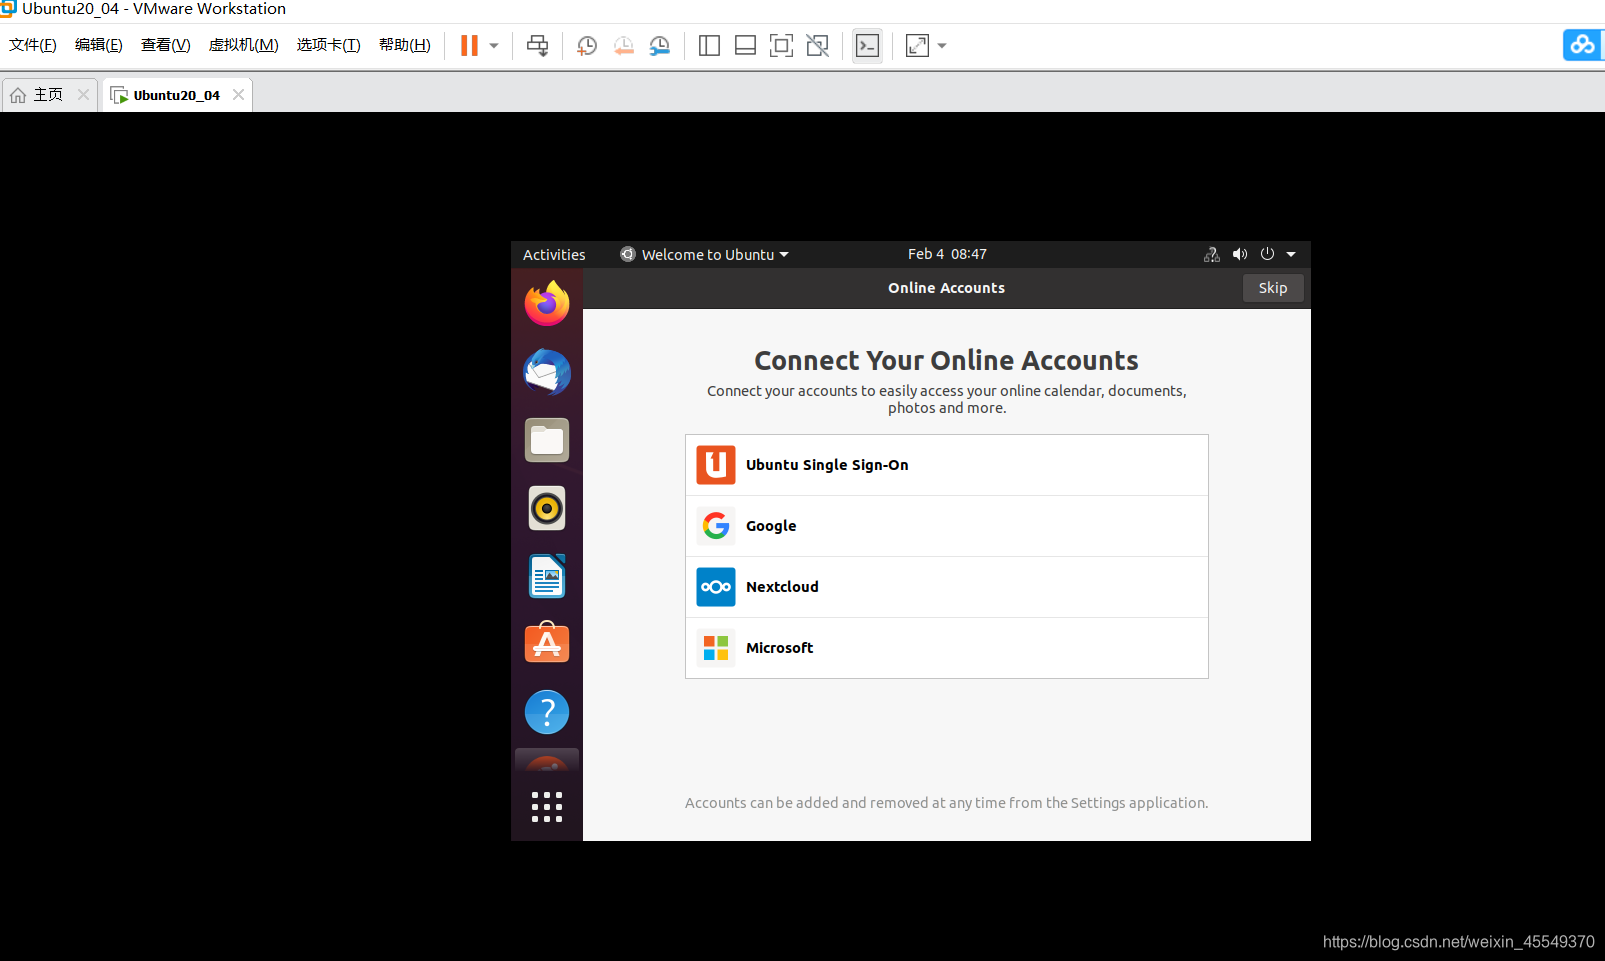
Task: Choose the Microsoft account option
Action: pyautogui.click(x=947, y=648)
